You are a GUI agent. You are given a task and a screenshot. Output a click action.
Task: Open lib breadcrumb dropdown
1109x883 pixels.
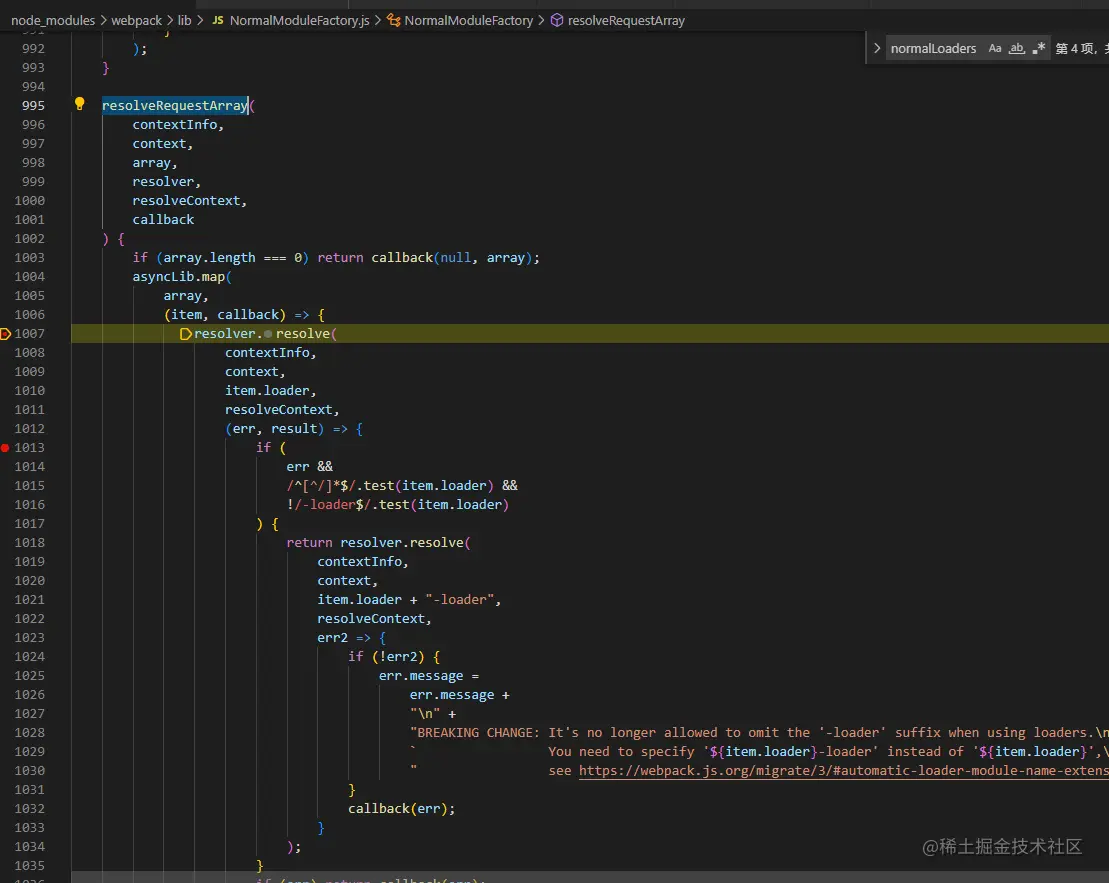(x=185, y=21)
